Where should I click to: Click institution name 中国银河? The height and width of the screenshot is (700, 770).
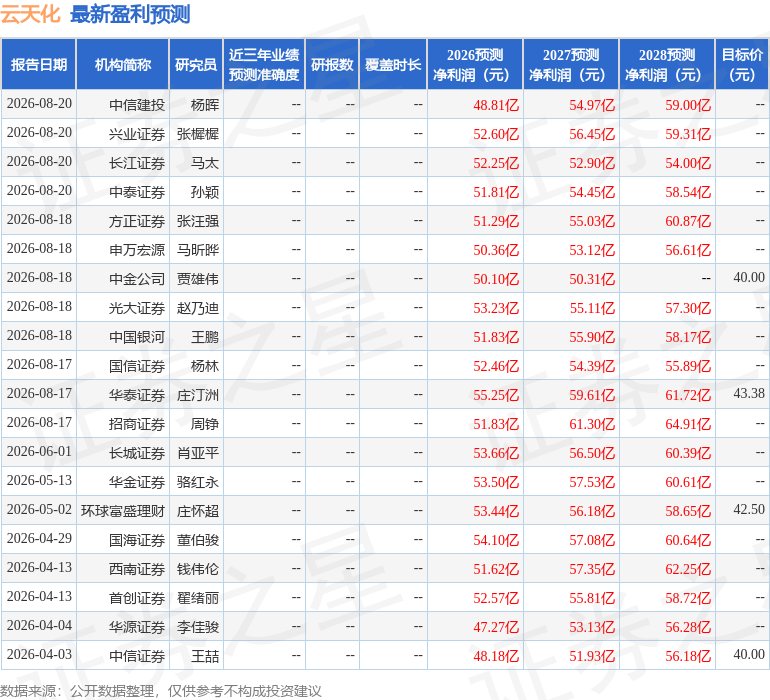coord(137,336)
